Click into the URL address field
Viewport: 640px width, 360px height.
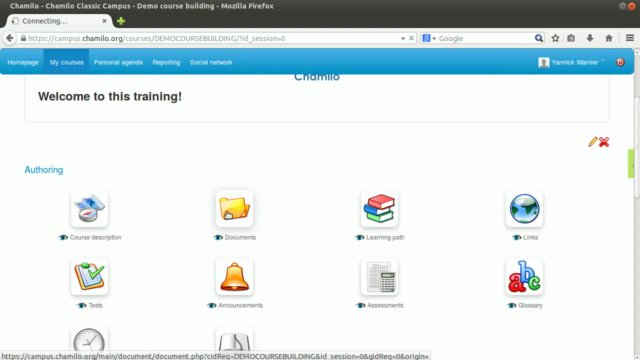(x=212, y=38)
